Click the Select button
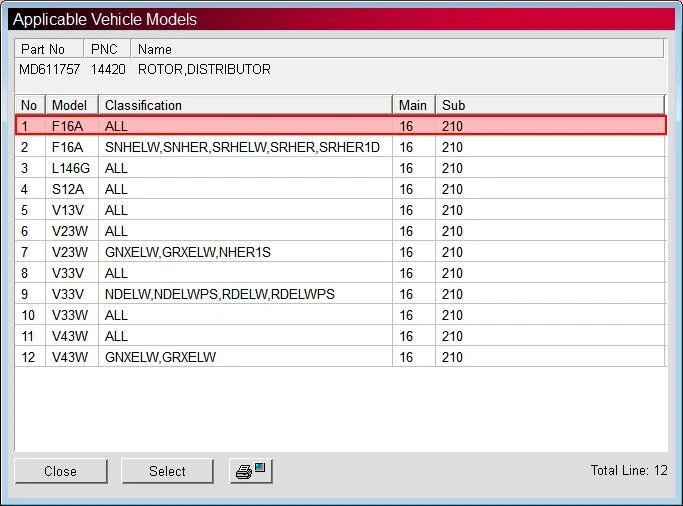 click(167, 471)
